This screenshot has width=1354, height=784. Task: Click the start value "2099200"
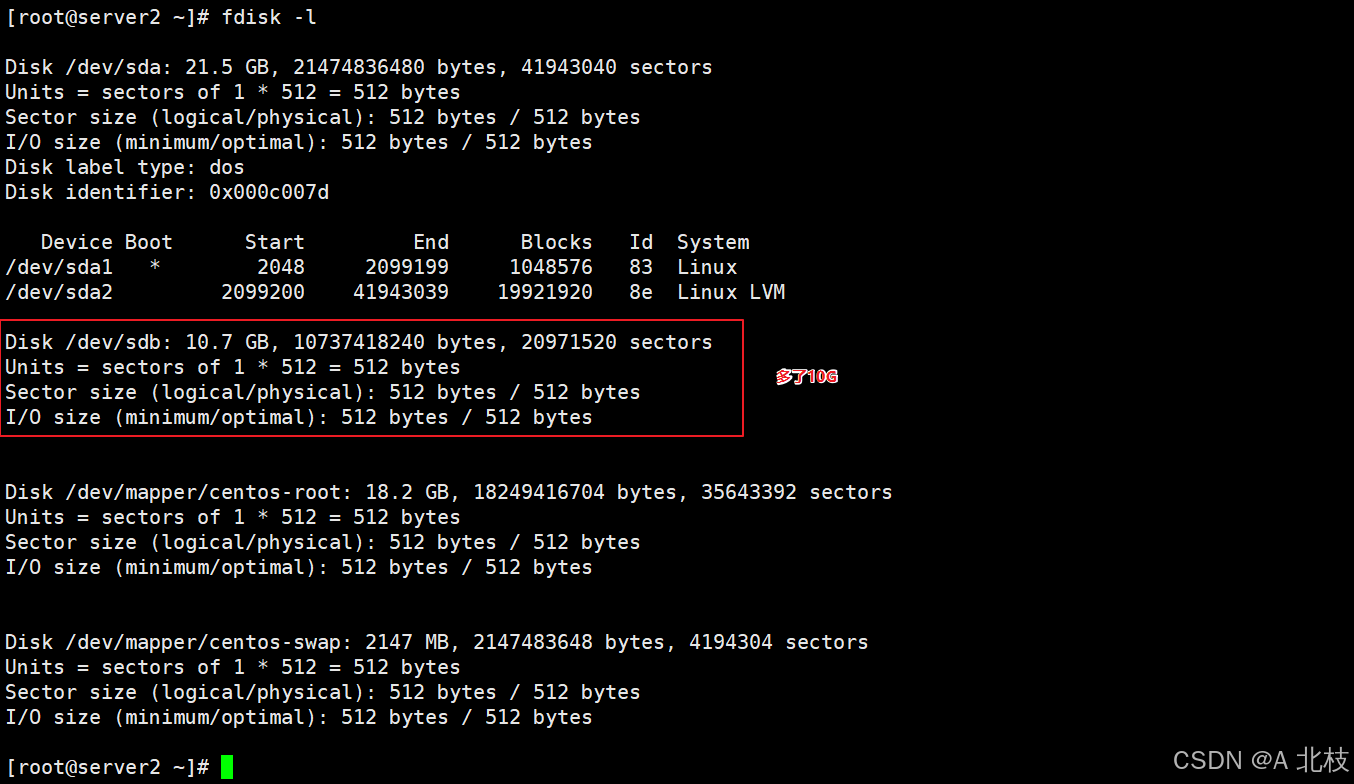tap(263, 292)
